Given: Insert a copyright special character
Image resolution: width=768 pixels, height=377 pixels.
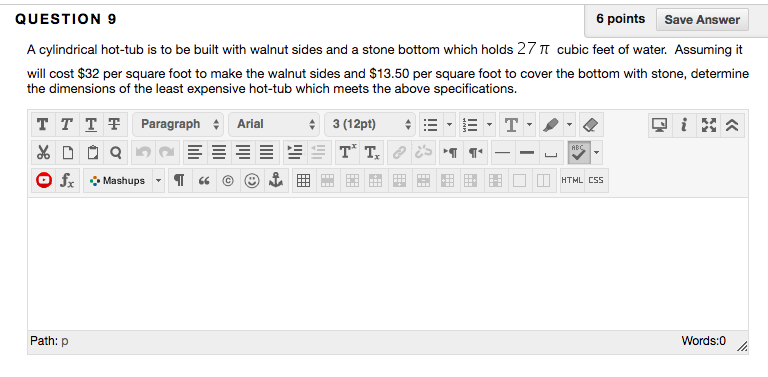Looking at the screenshot, I should click(x=228, y=181).
